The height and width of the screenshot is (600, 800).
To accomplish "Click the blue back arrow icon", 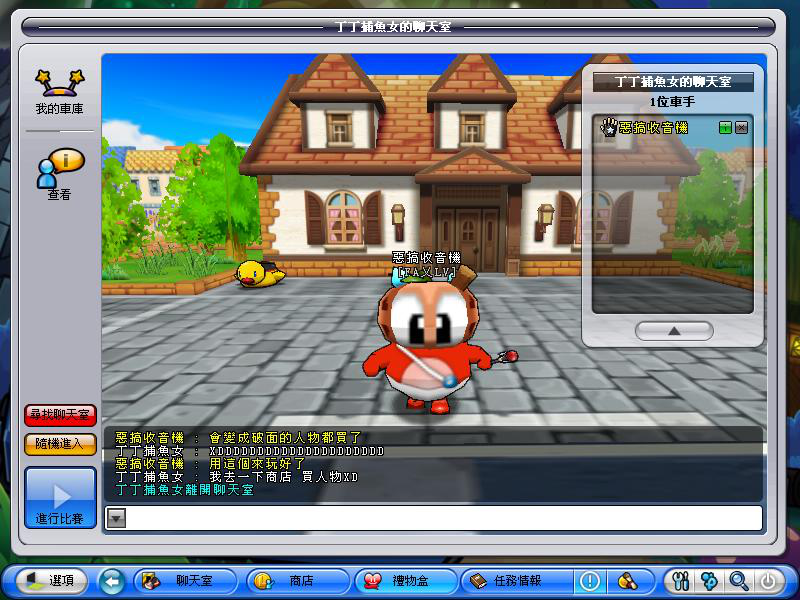I will point(112,580).
